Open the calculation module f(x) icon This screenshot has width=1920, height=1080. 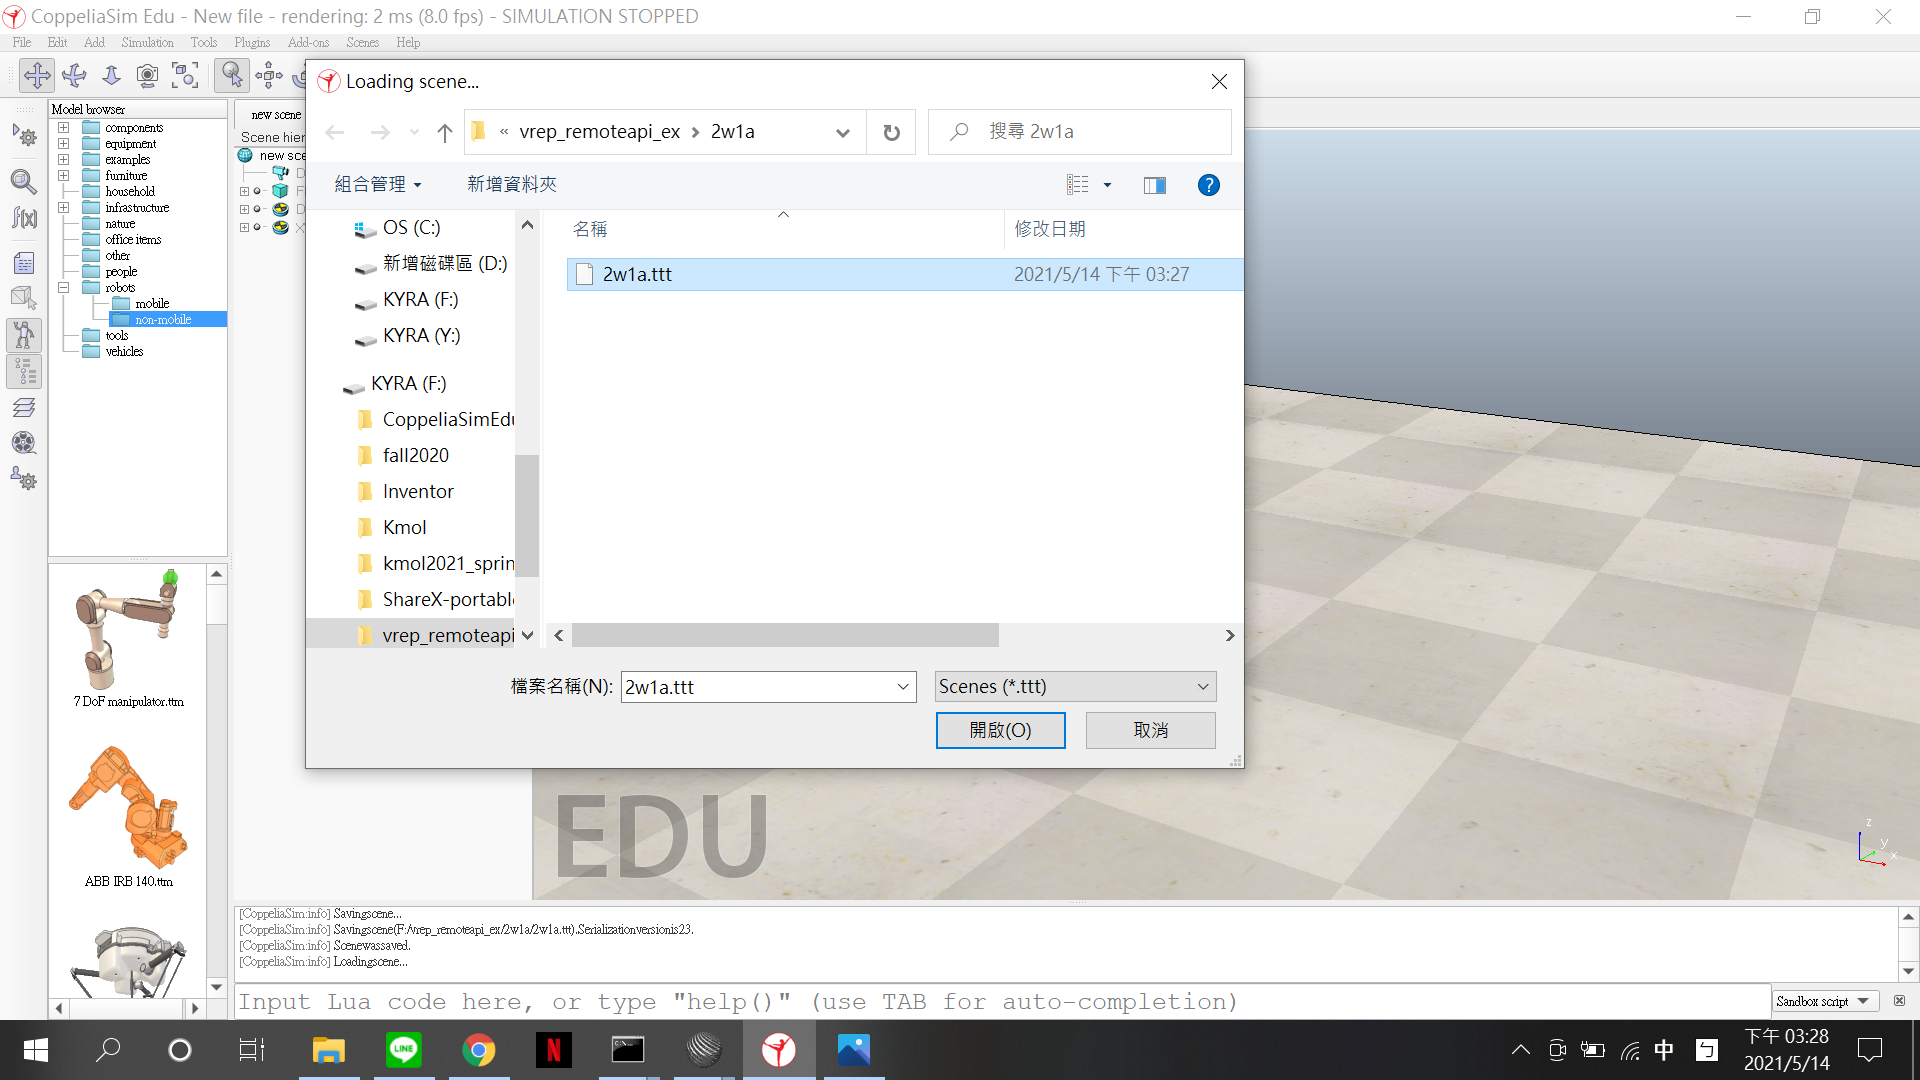[x=24, y=218]
